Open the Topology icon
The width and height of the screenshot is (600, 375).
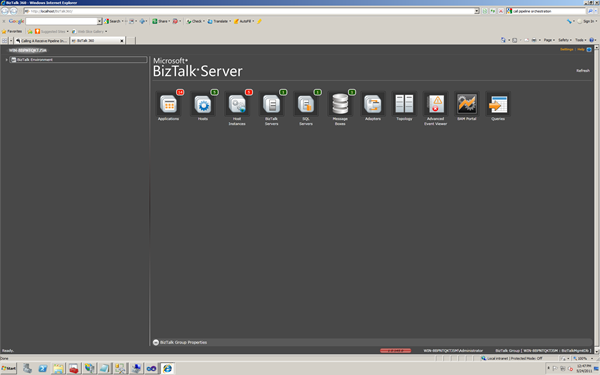pos(404,104)
